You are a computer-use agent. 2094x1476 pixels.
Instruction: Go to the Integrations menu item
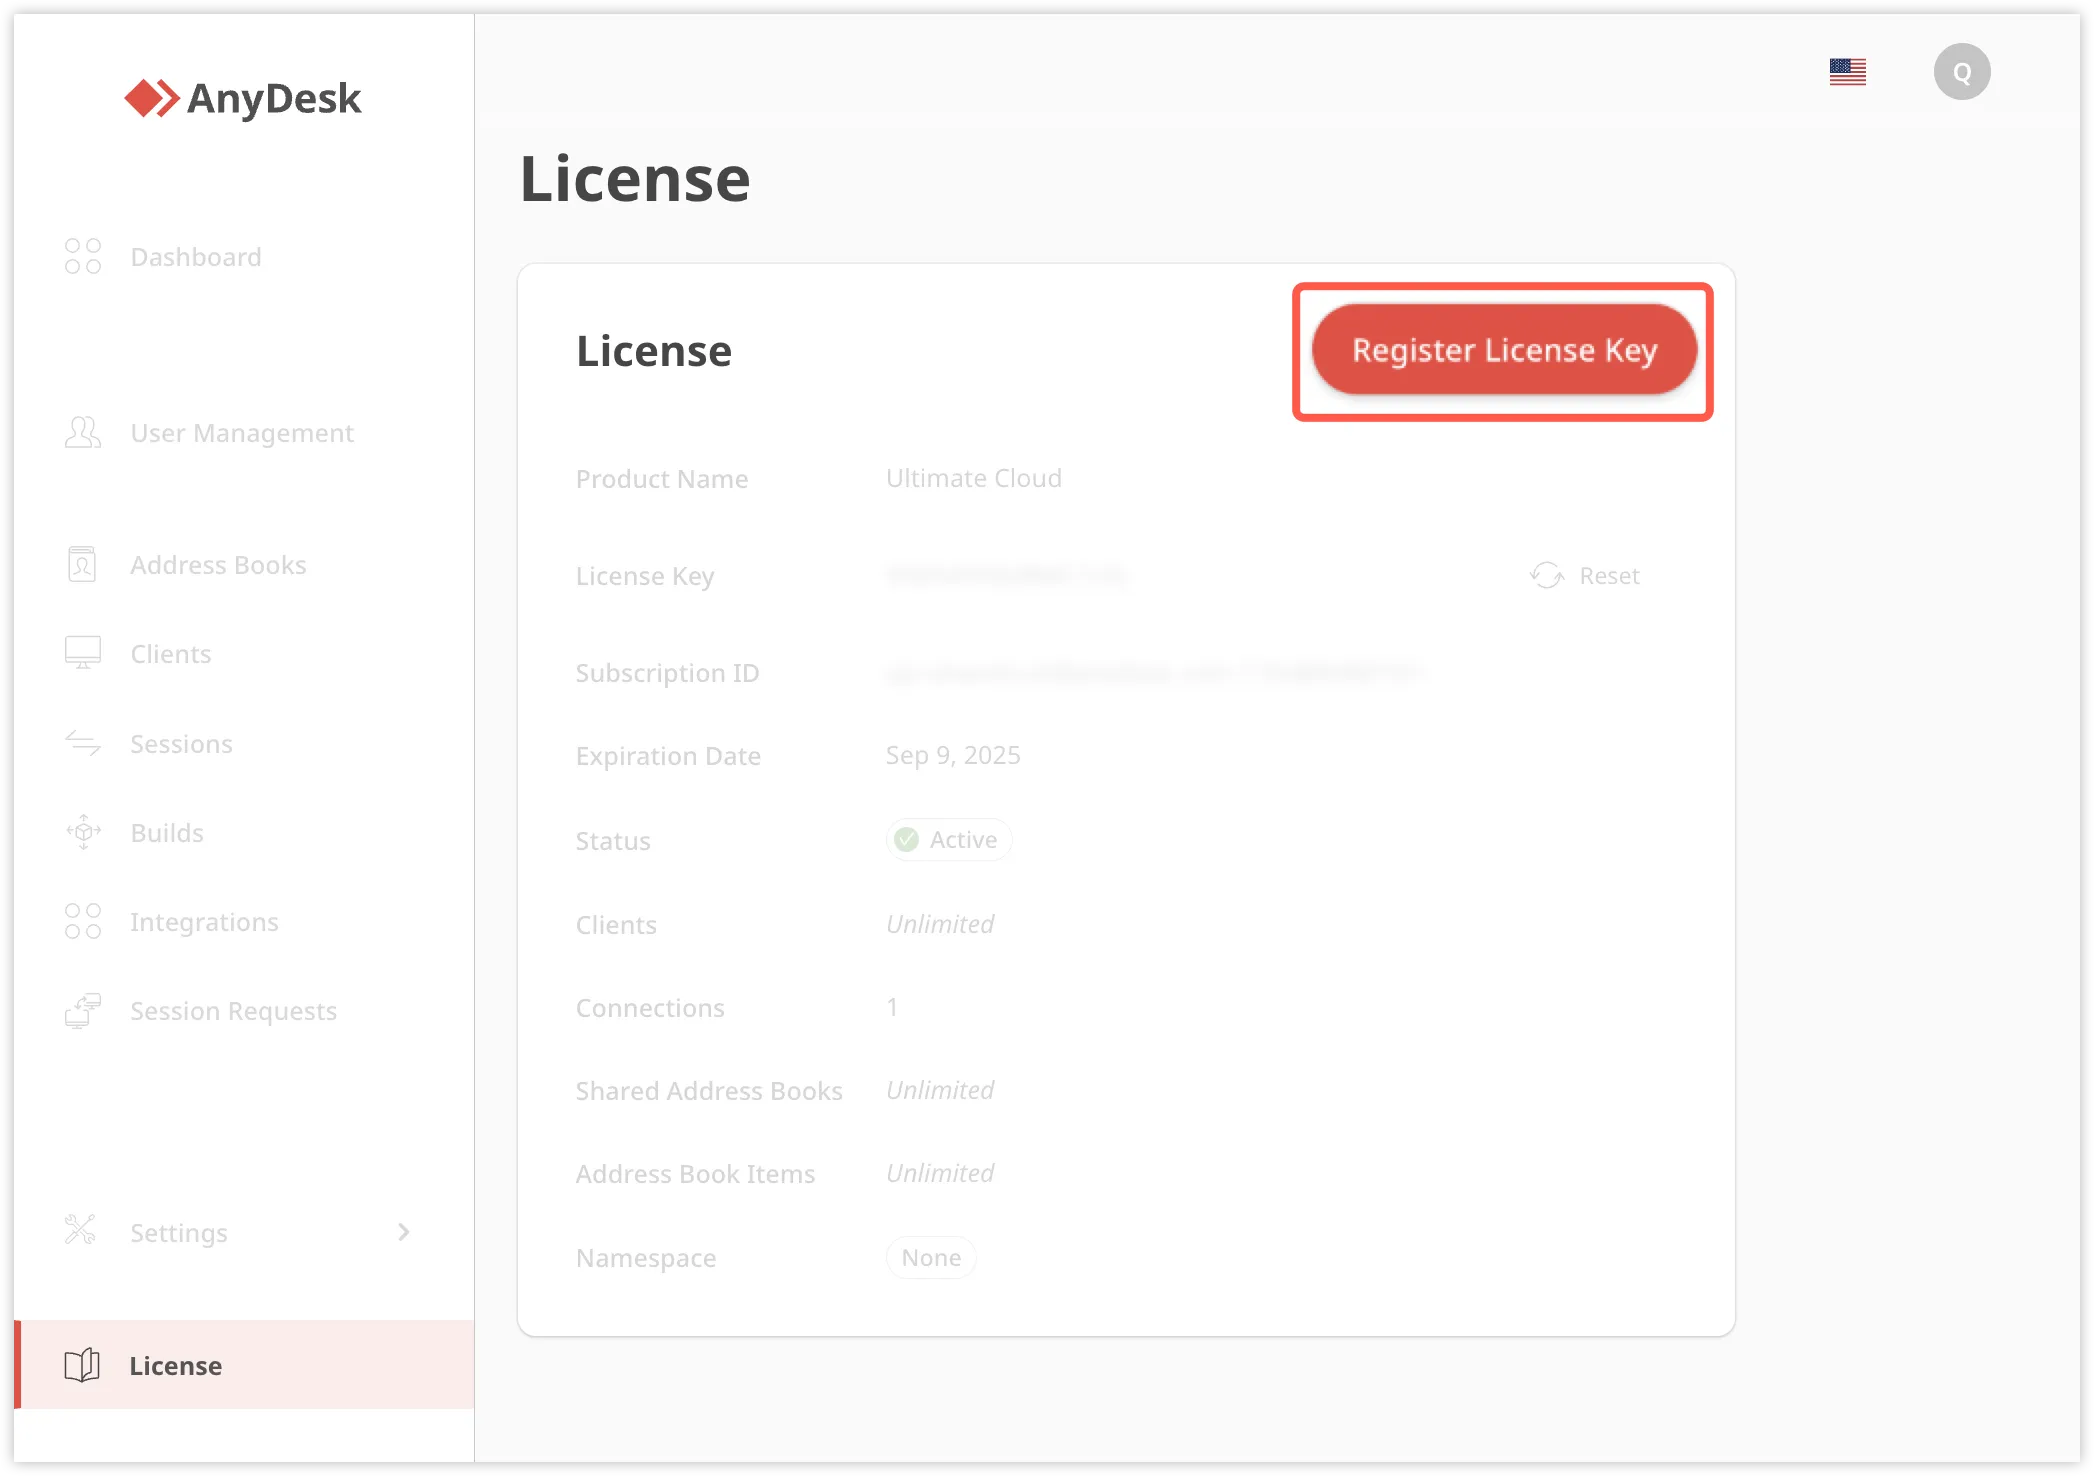point(204,922)
